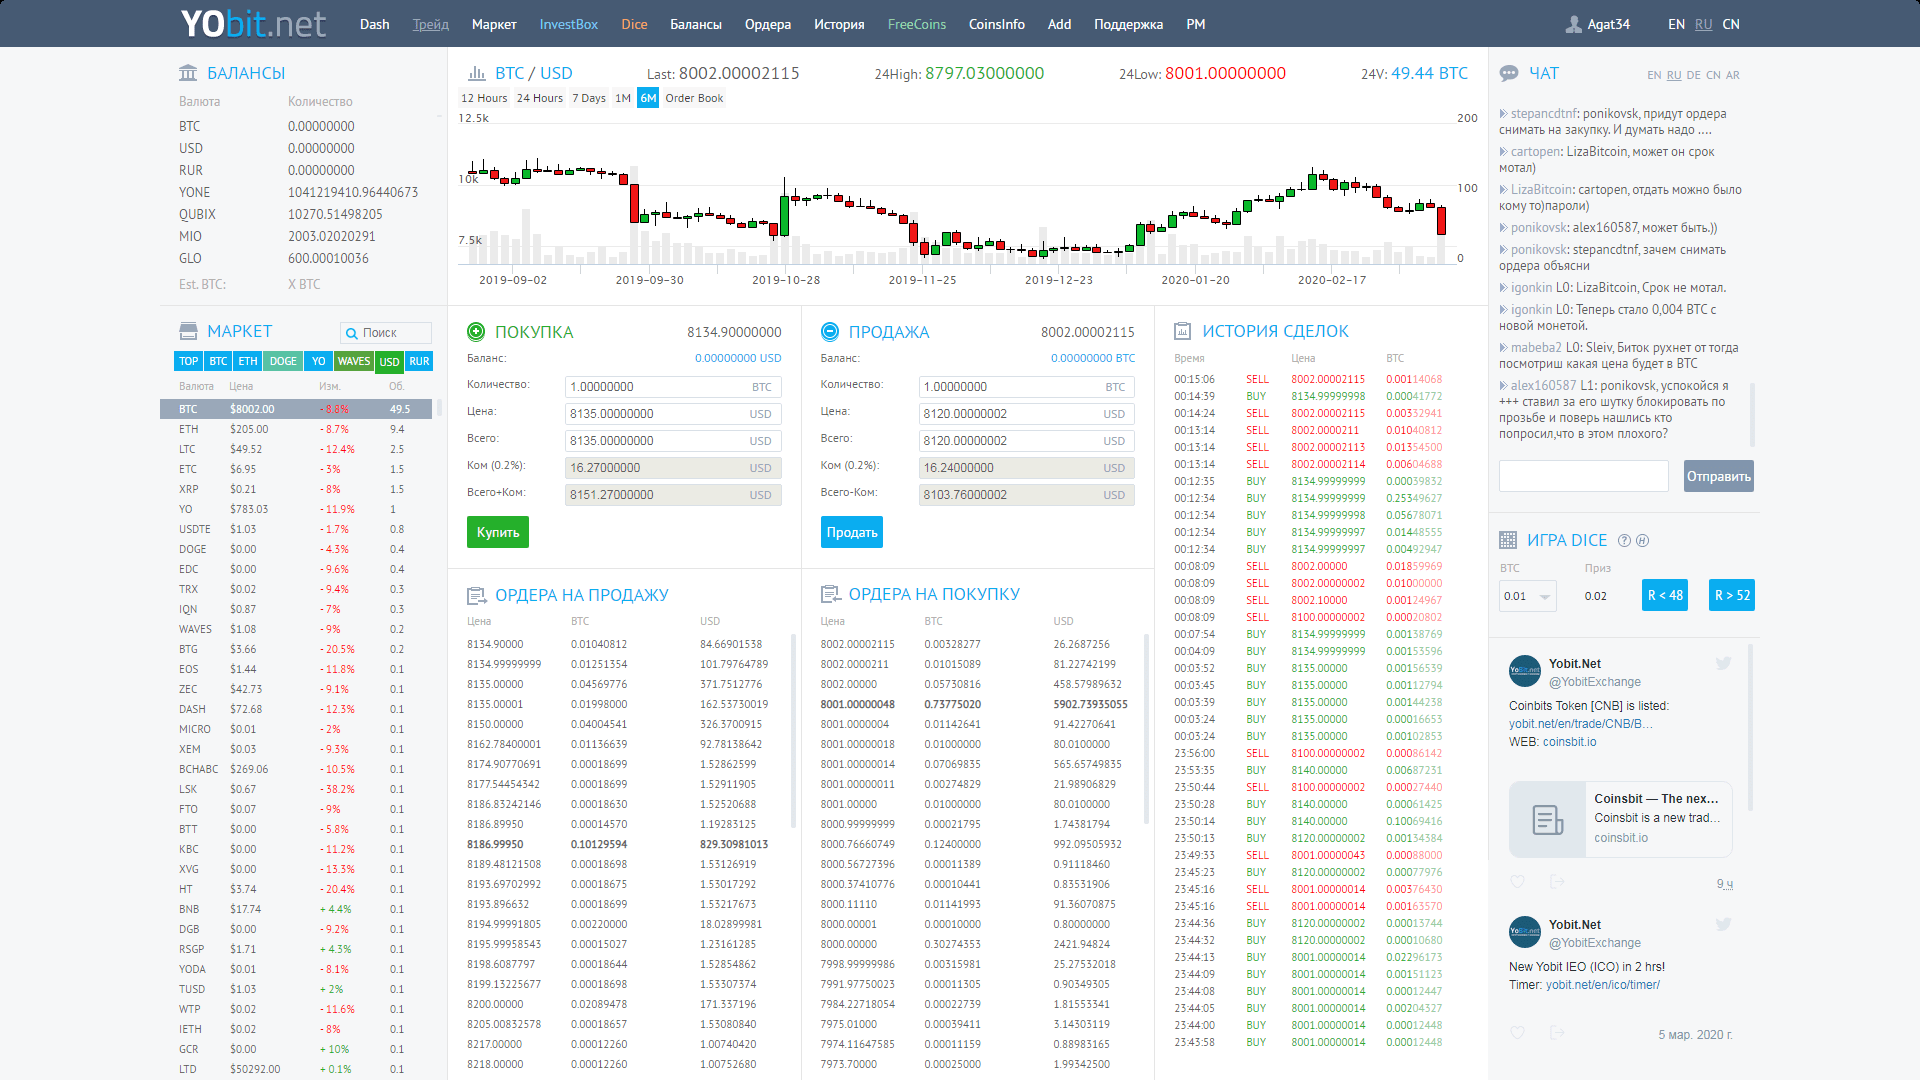Click the Dice game history H icon
The height and width of the screenshot is (1080, 1920).
tap(1642, 541)
